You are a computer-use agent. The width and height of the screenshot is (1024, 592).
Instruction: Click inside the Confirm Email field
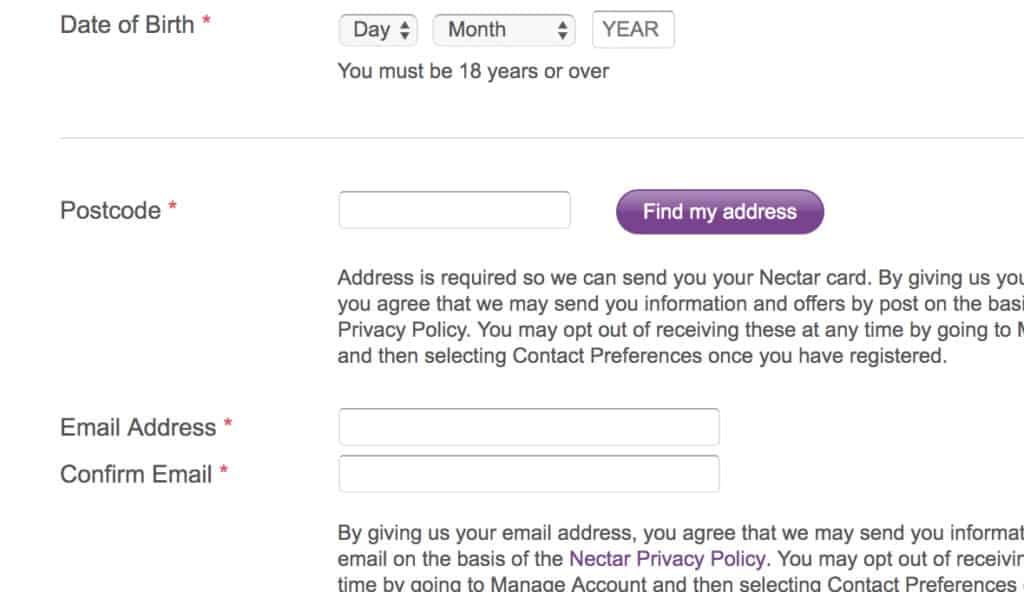(528, 472)
